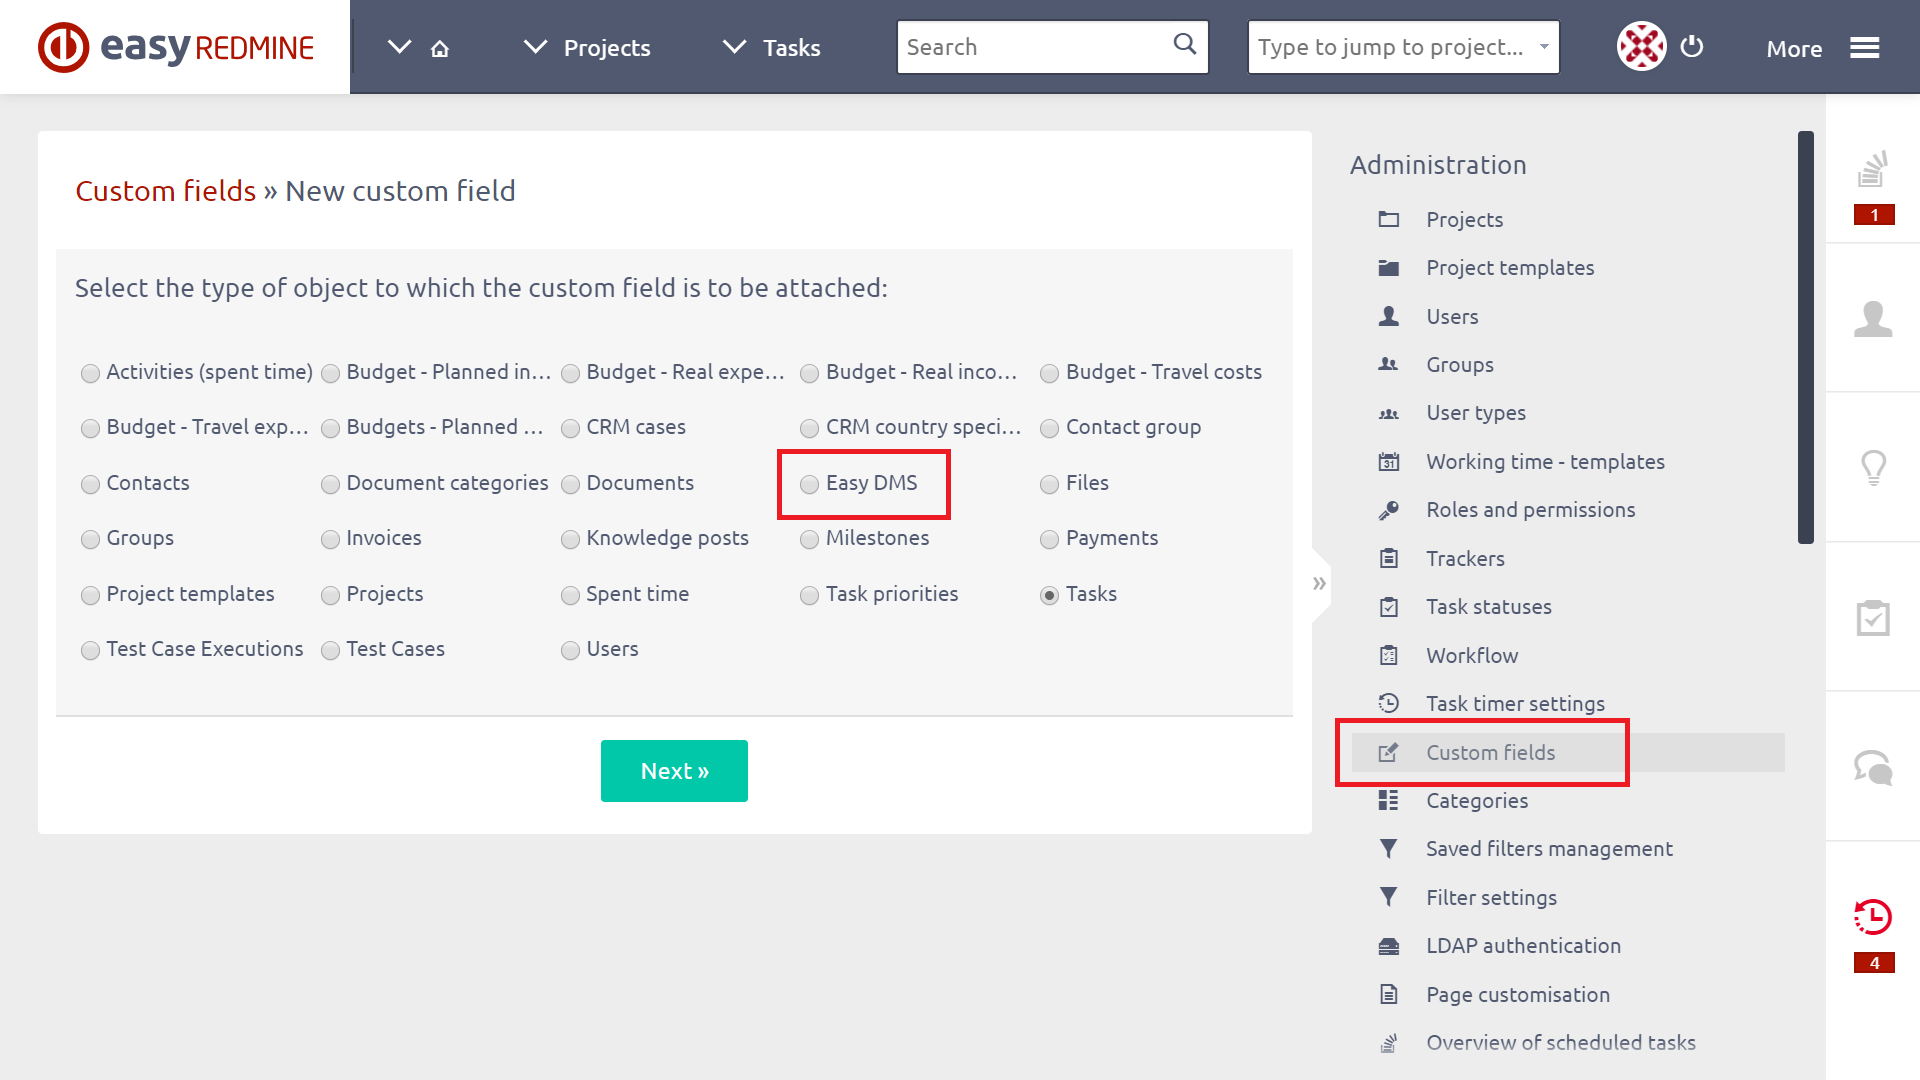Click the Administration panel vertical scrollbar
The image size is (1920, 1080).
click(1806, 337)
